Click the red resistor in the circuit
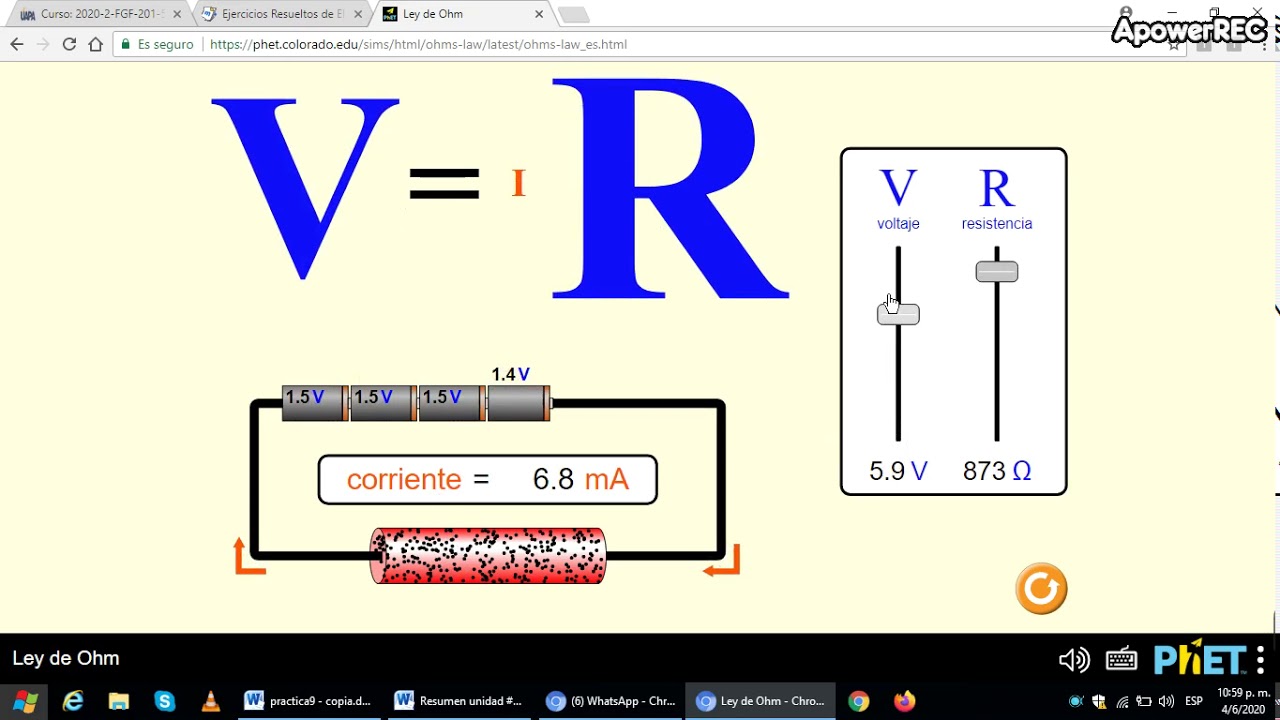Viewport: 1280px width, 720px height. (x=488, y=556)
